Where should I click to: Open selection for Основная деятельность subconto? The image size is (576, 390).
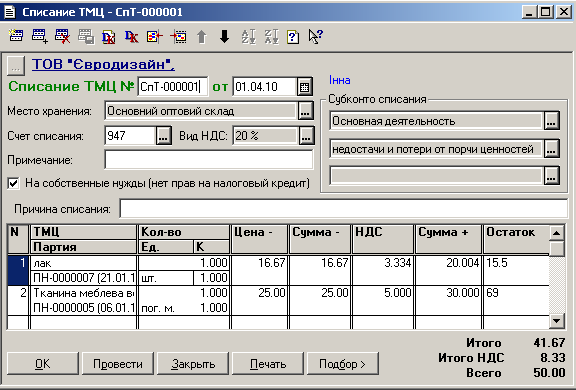(x=551, y=121)
